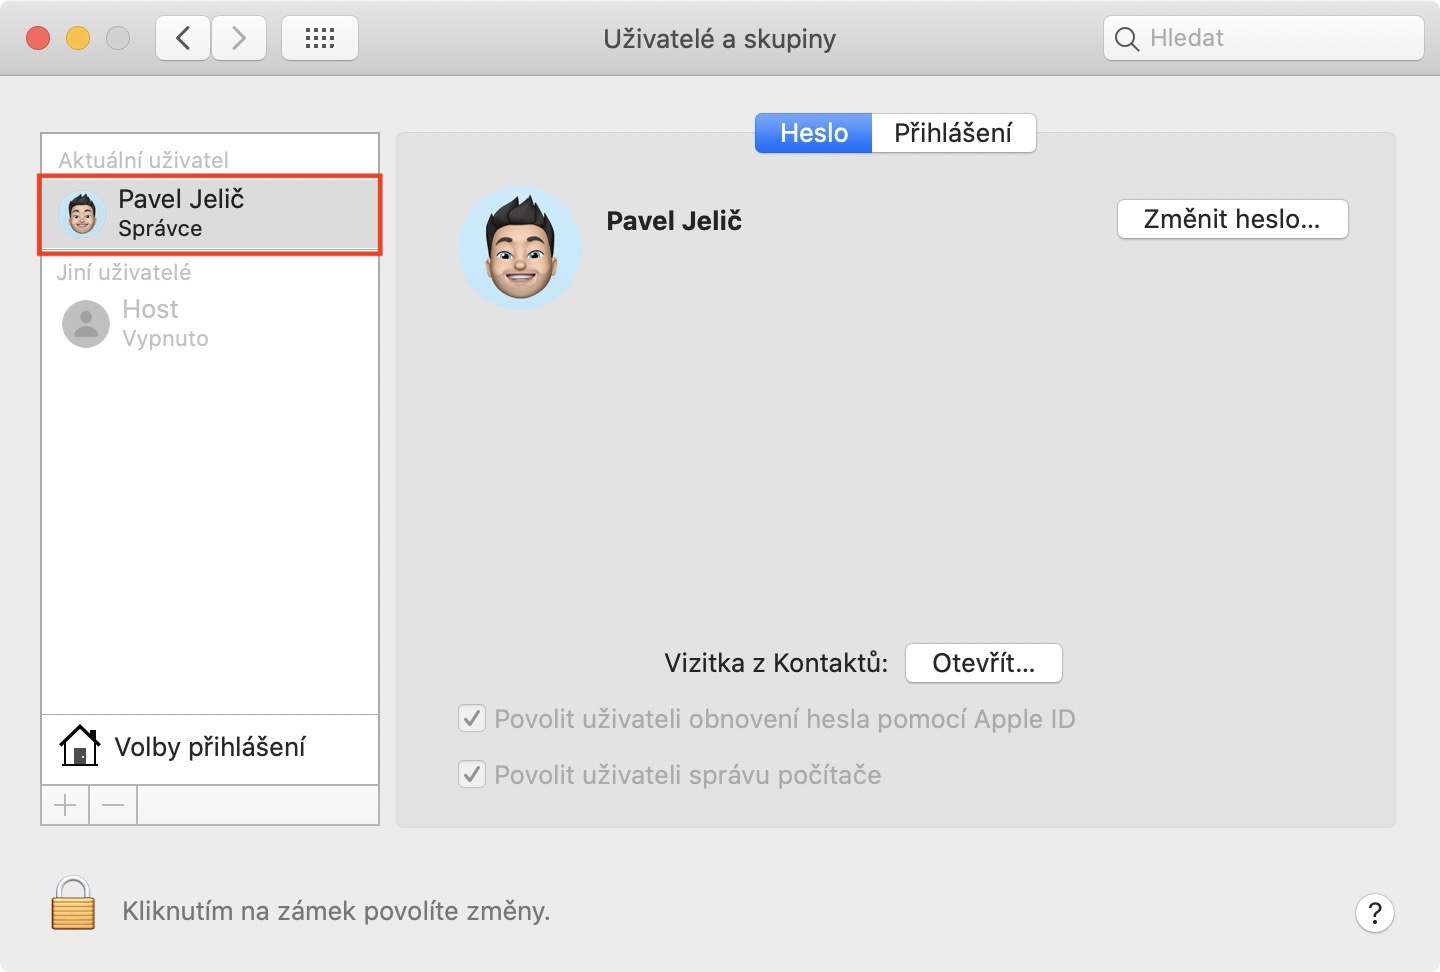Click the forward arrow in toolbar
The height and width of the screenshot is (972, 1440).
point(239,39)
